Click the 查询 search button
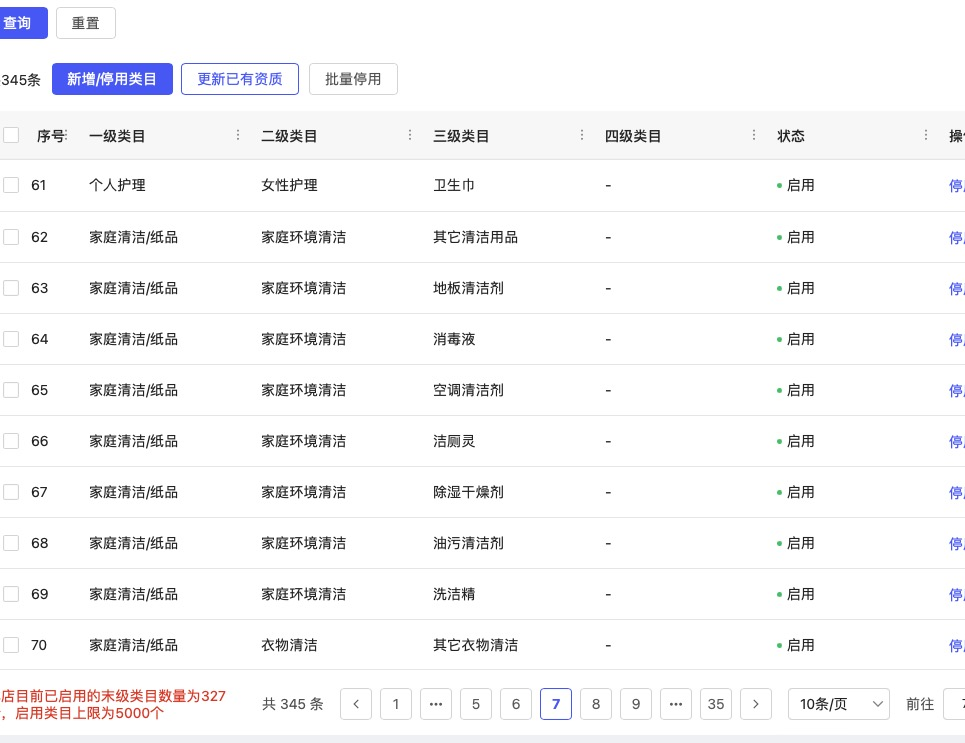Image resolution: width=965 pixels, height=743 pixels. pyautogui.click(x=20, y=23)
